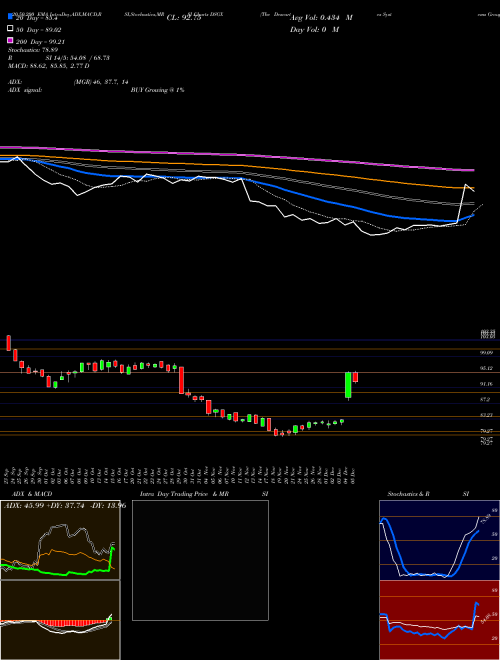Click the MACD histogram panel with red bars
The height and width of the screenshot is (660, 500).
[x=60, y=620]
